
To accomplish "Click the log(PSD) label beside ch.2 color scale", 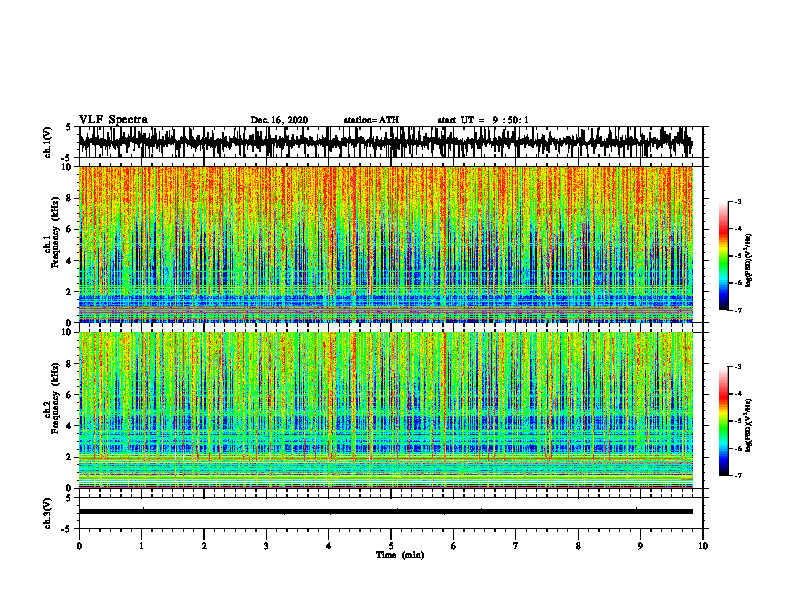I will click(x=749, y=425).
